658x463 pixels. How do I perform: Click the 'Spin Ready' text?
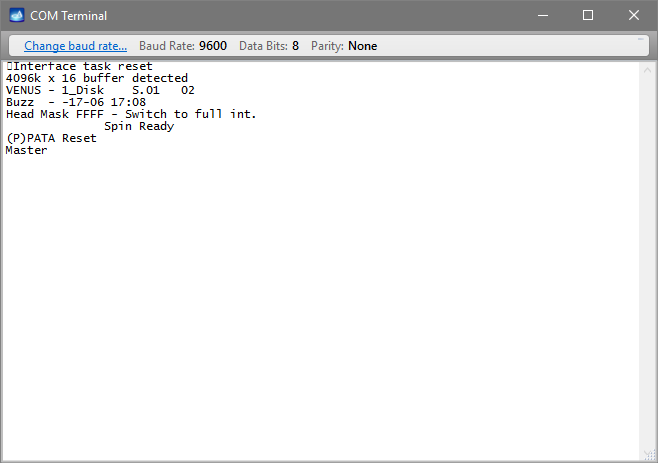139,126
